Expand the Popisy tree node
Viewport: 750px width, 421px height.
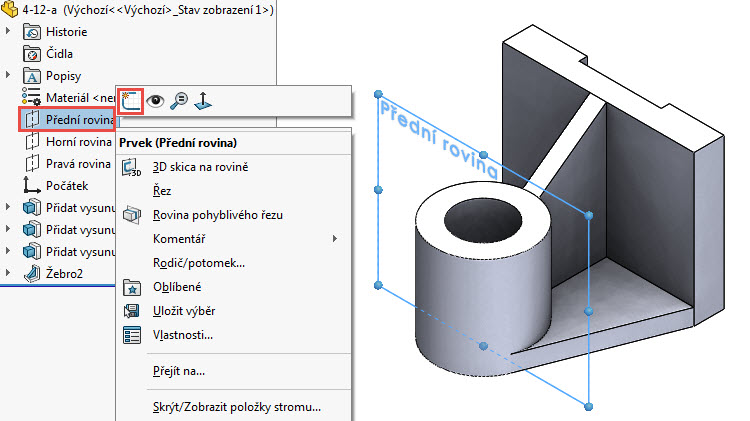click(x=8, y=75)
